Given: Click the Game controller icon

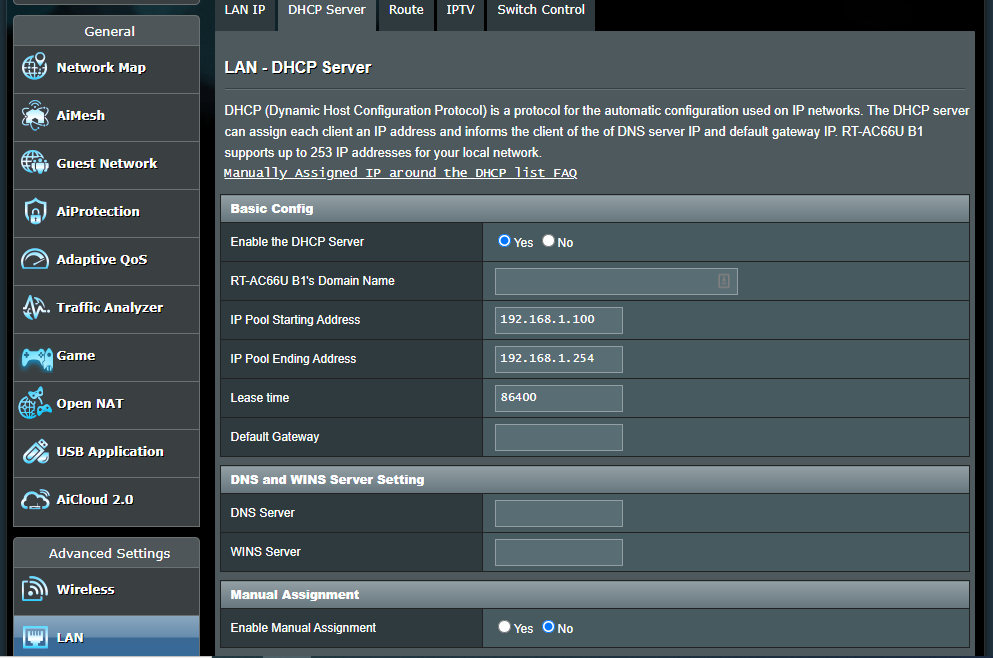Looking at the screenshot, I should [35, 356].
